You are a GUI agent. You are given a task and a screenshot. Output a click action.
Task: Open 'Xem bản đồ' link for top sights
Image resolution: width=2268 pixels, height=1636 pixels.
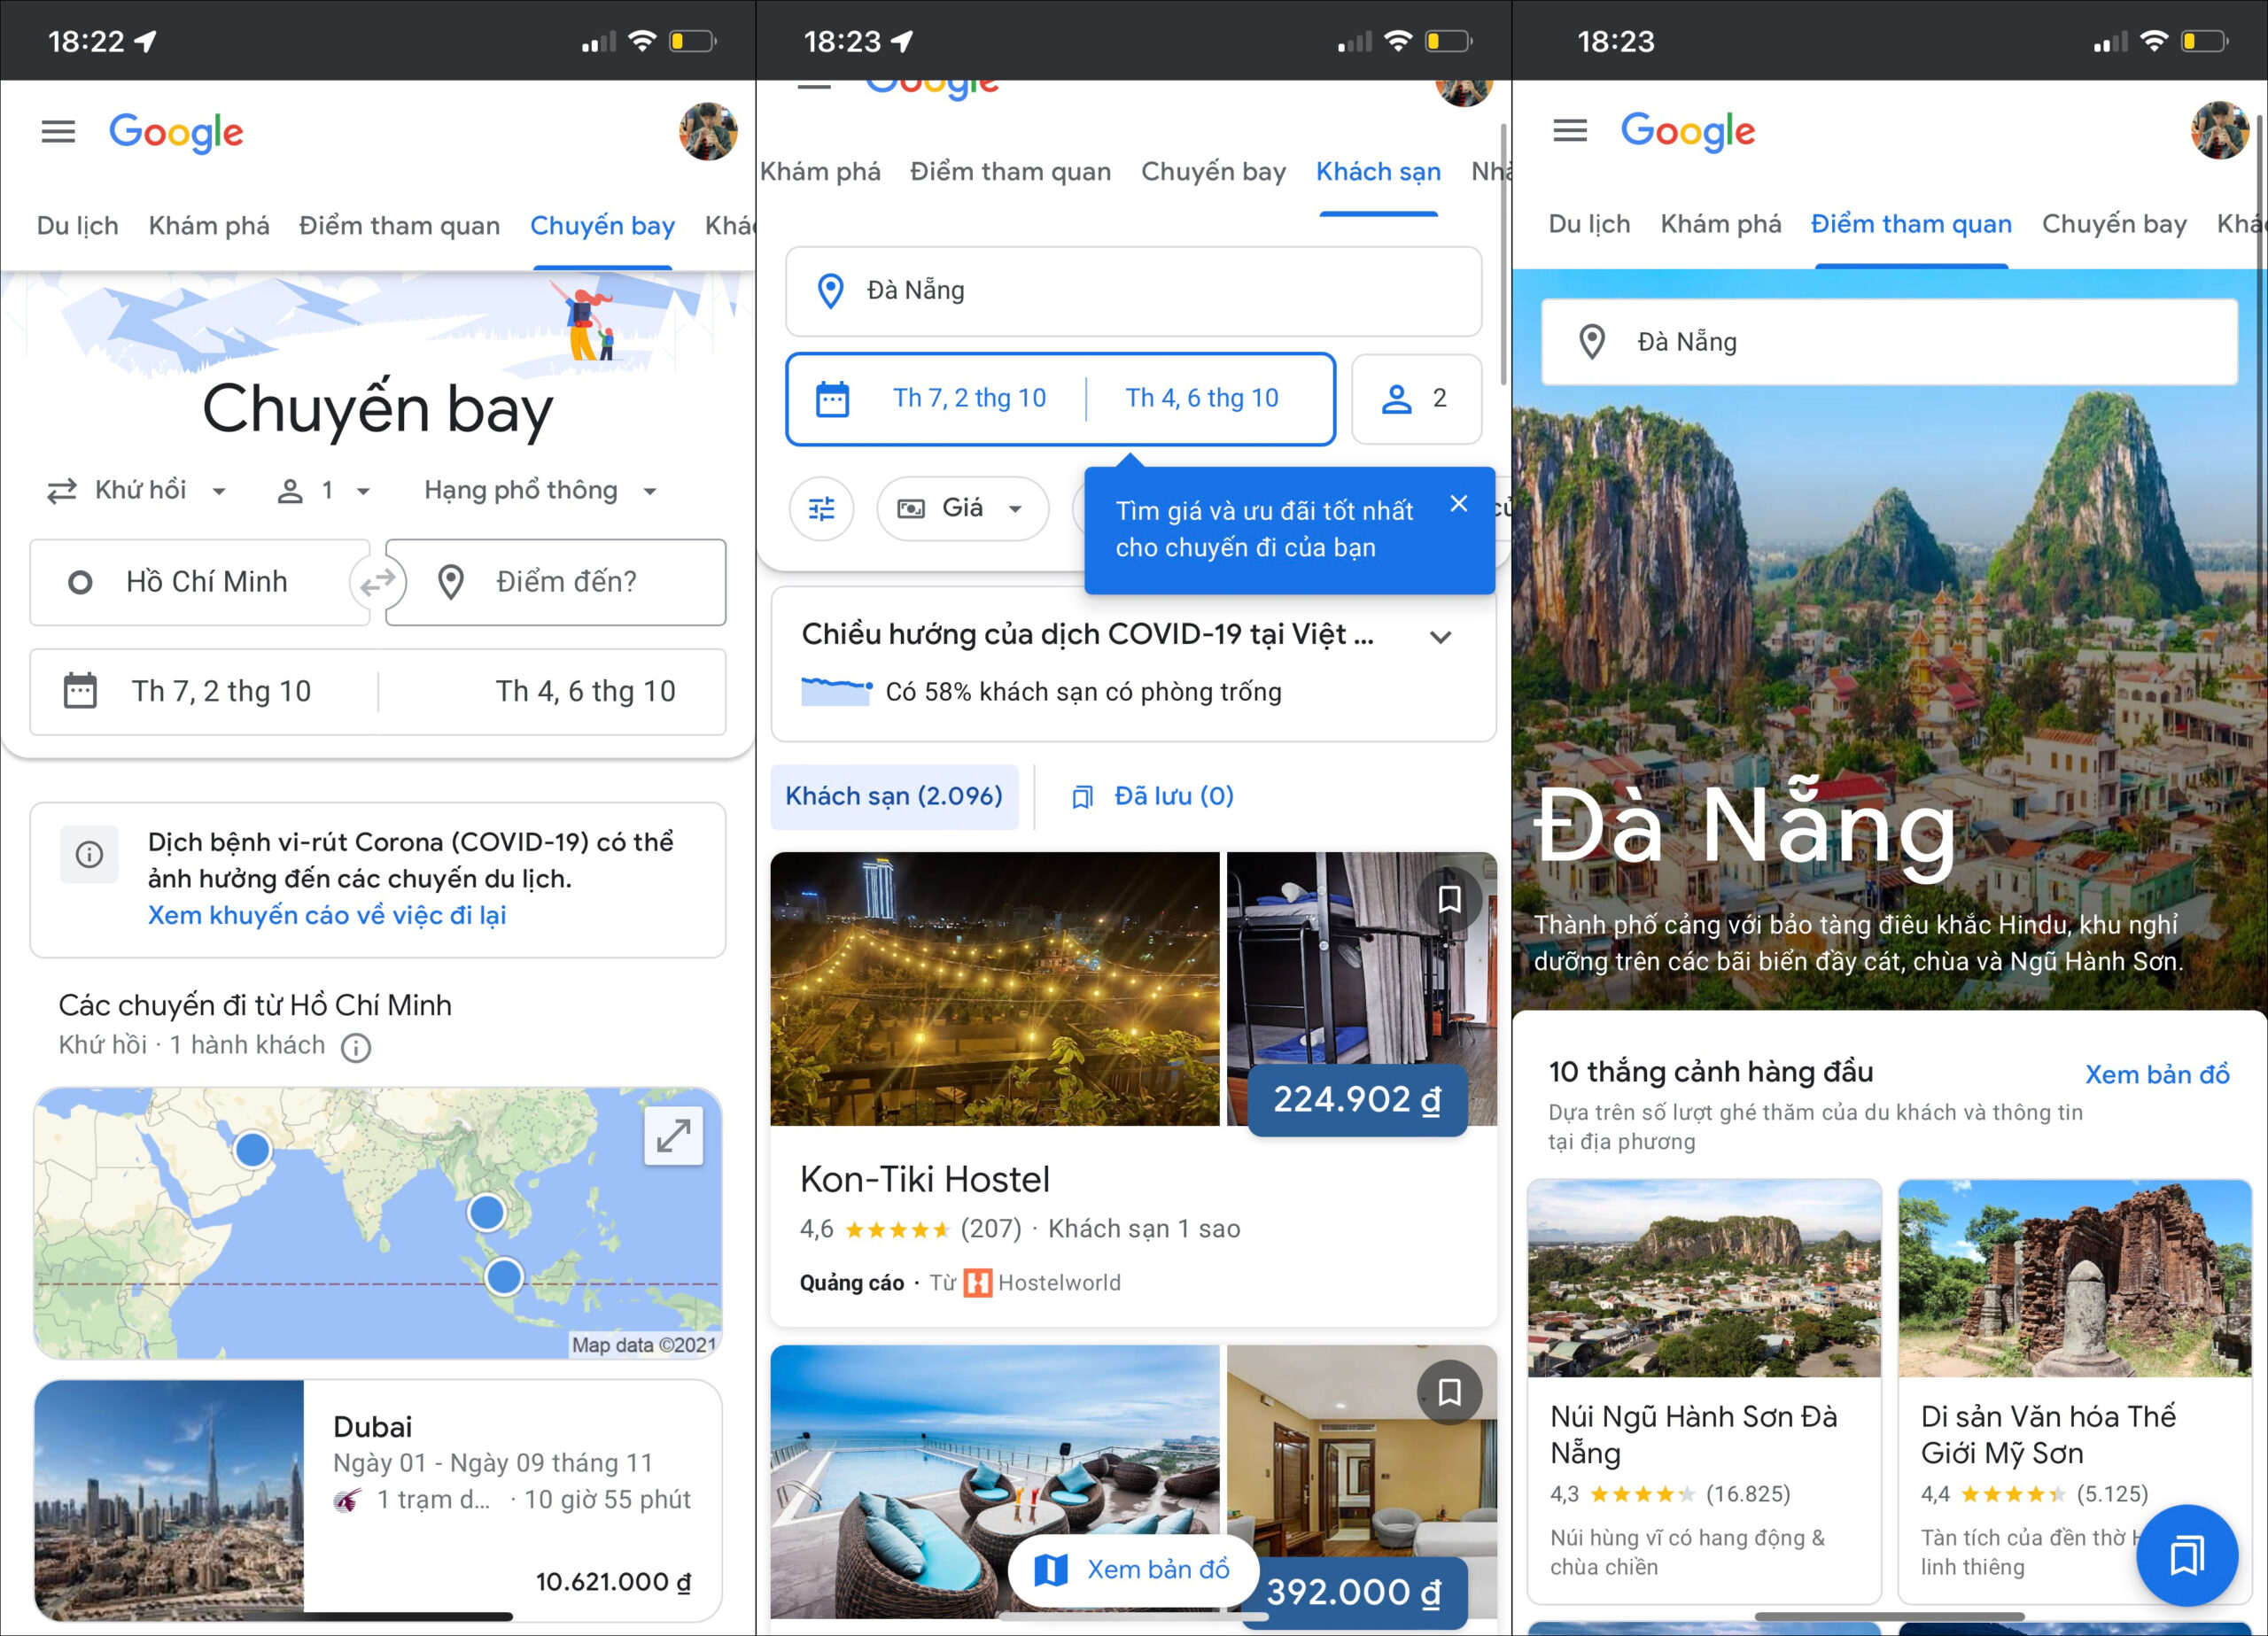pos(2157,1075)
